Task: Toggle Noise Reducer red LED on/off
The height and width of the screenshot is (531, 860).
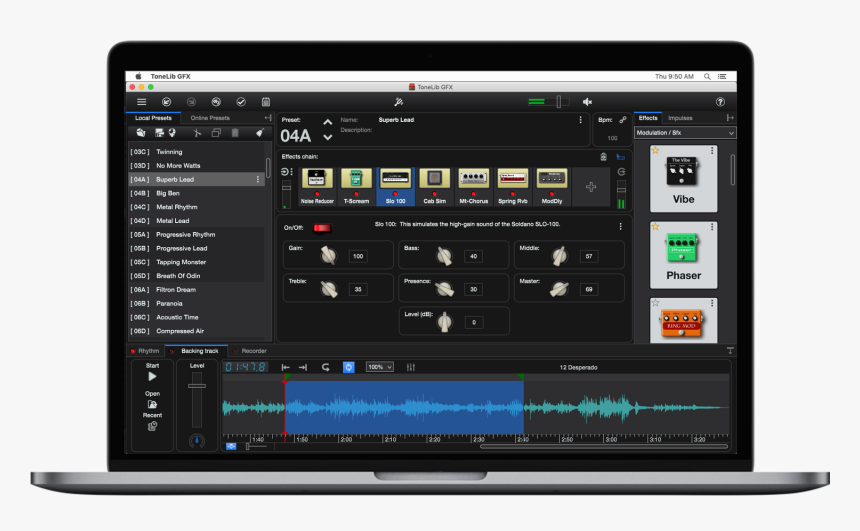Action: pyautogui.click(x=317, y=194)
